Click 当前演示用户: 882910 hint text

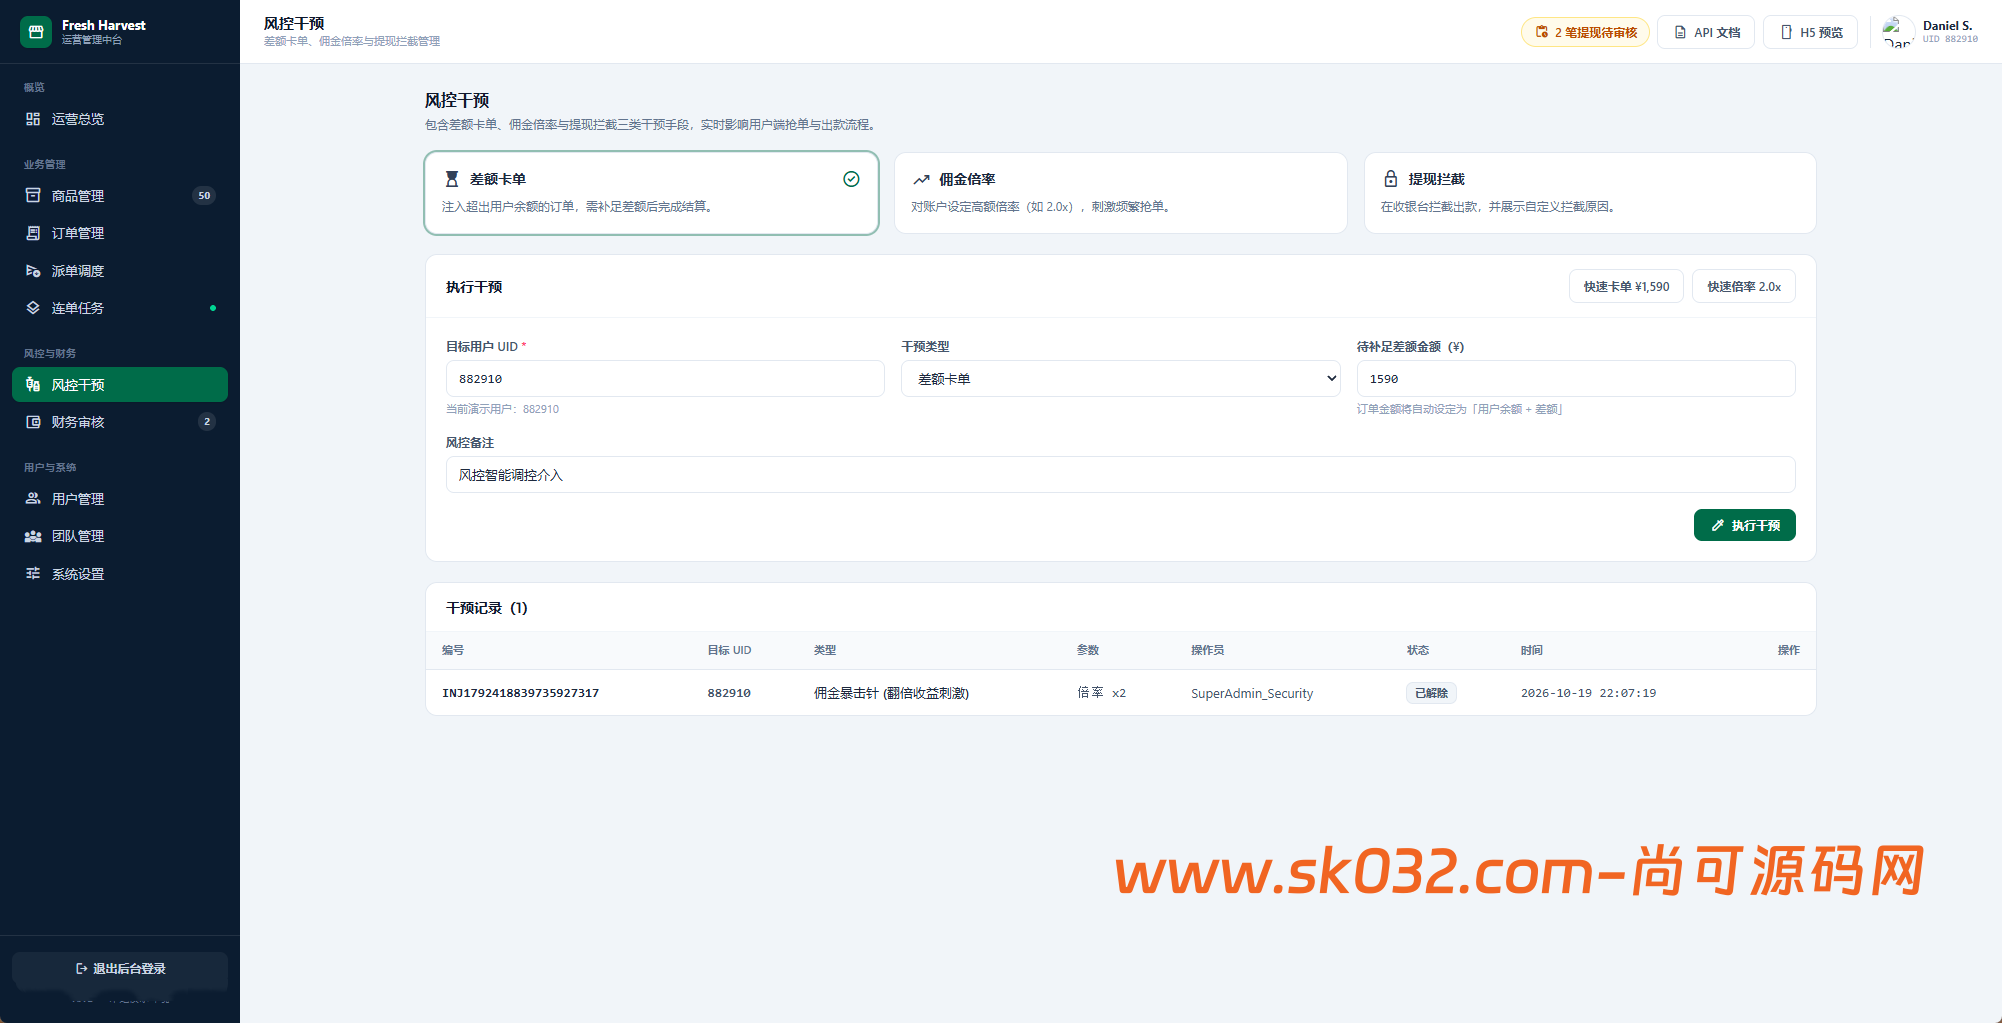(502, 409)
